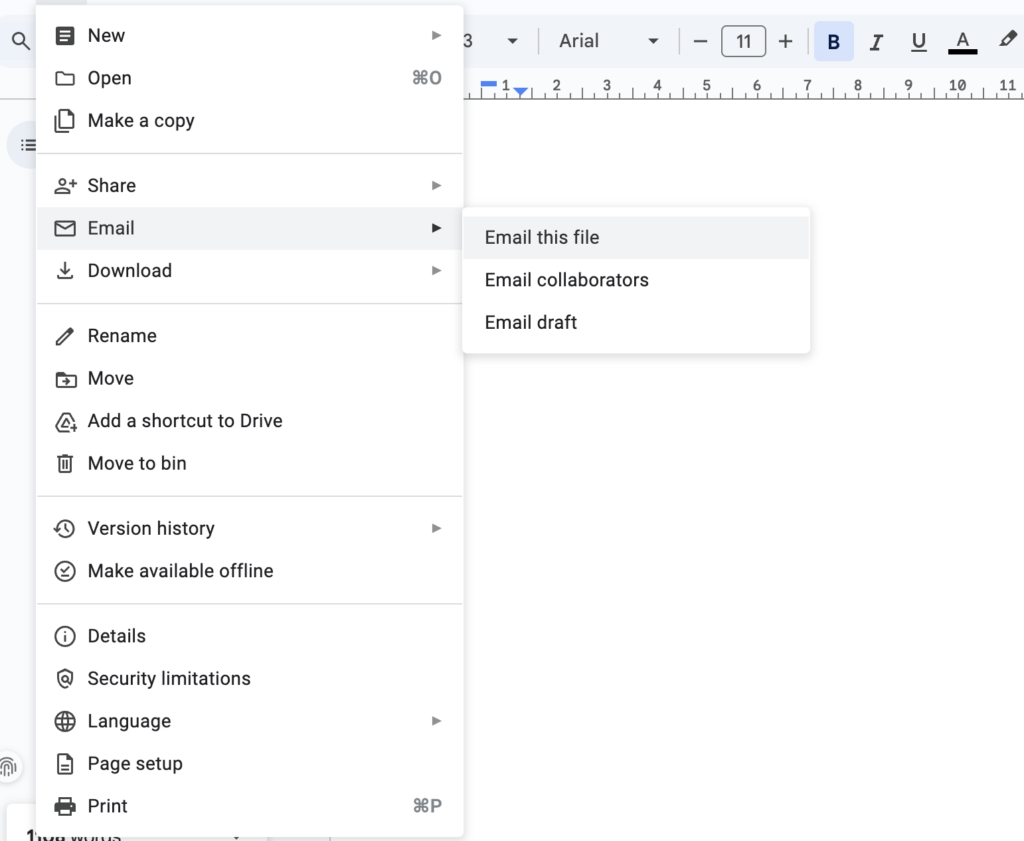Select Make a copy

249,120
